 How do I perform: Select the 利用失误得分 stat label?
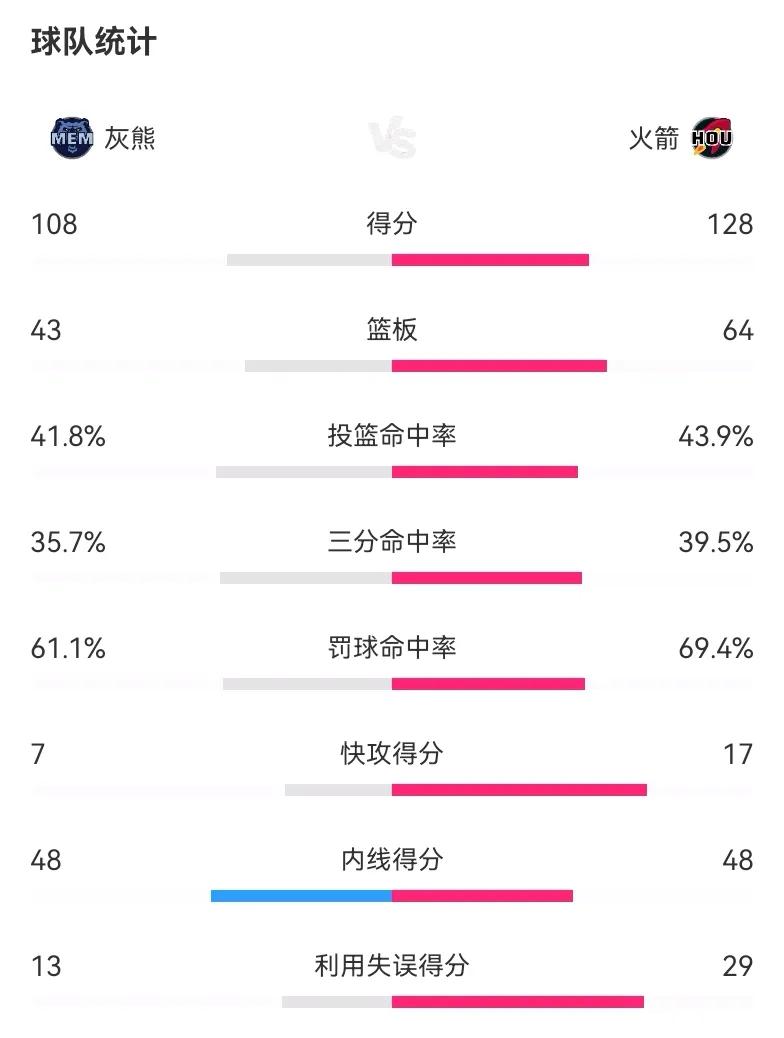(392, 965)
